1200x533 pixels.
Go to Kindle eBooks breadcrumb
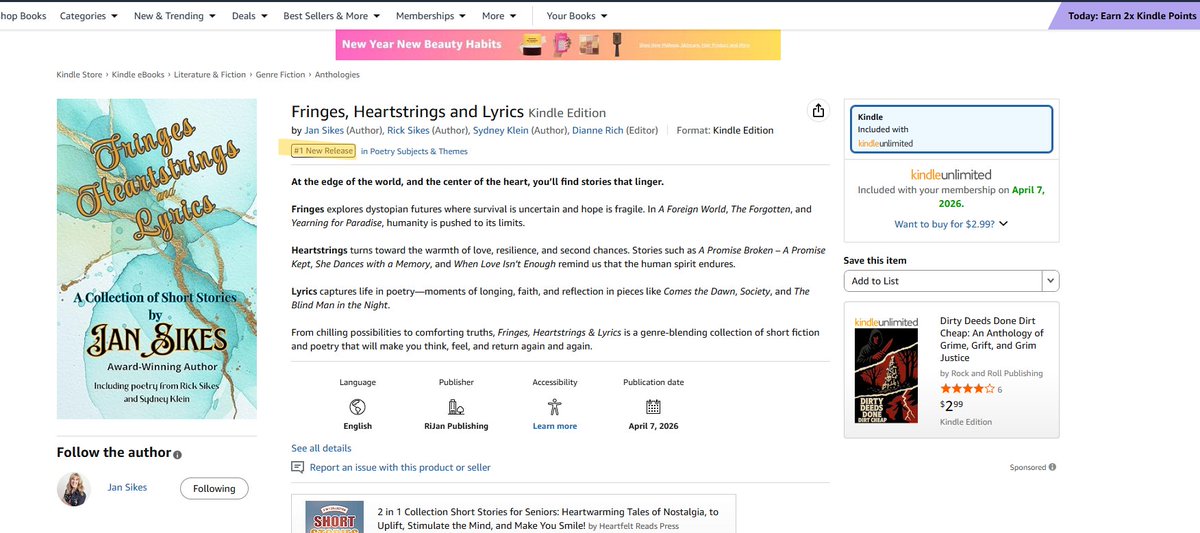tap(139, 74)
